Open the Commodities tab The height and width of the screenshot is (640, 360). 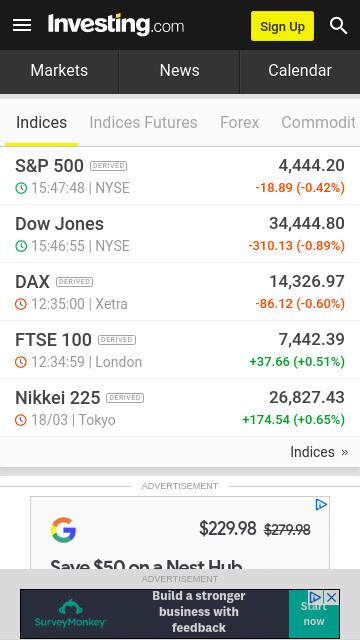(x=320, y=122)
